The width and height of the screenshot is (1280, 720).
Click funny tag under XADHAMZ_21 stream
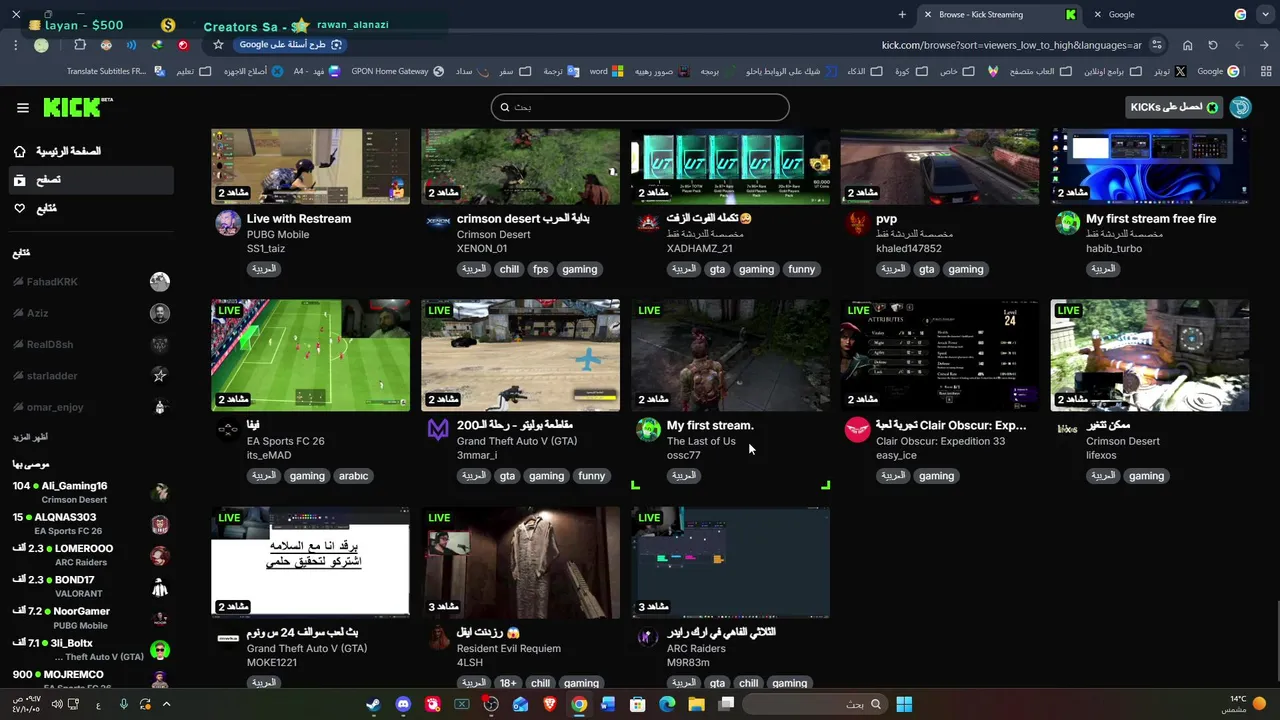pos(802,269)
